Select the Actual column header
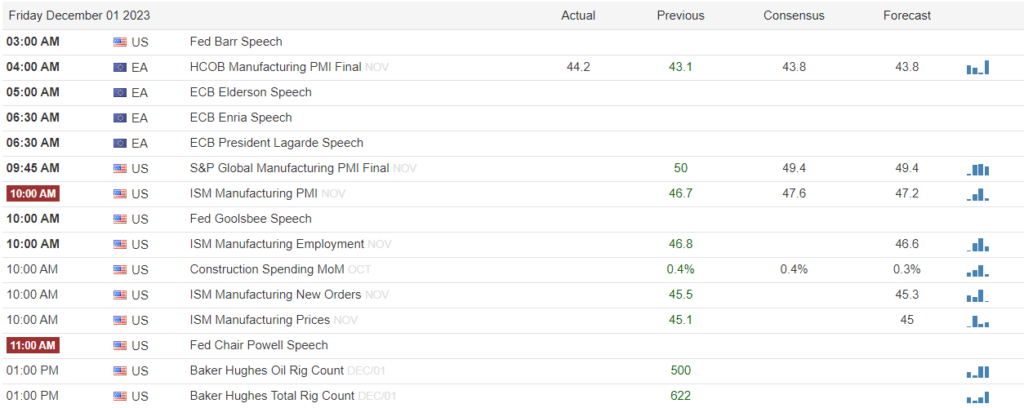The image size is (1024, 408). [x=578, y=15]
